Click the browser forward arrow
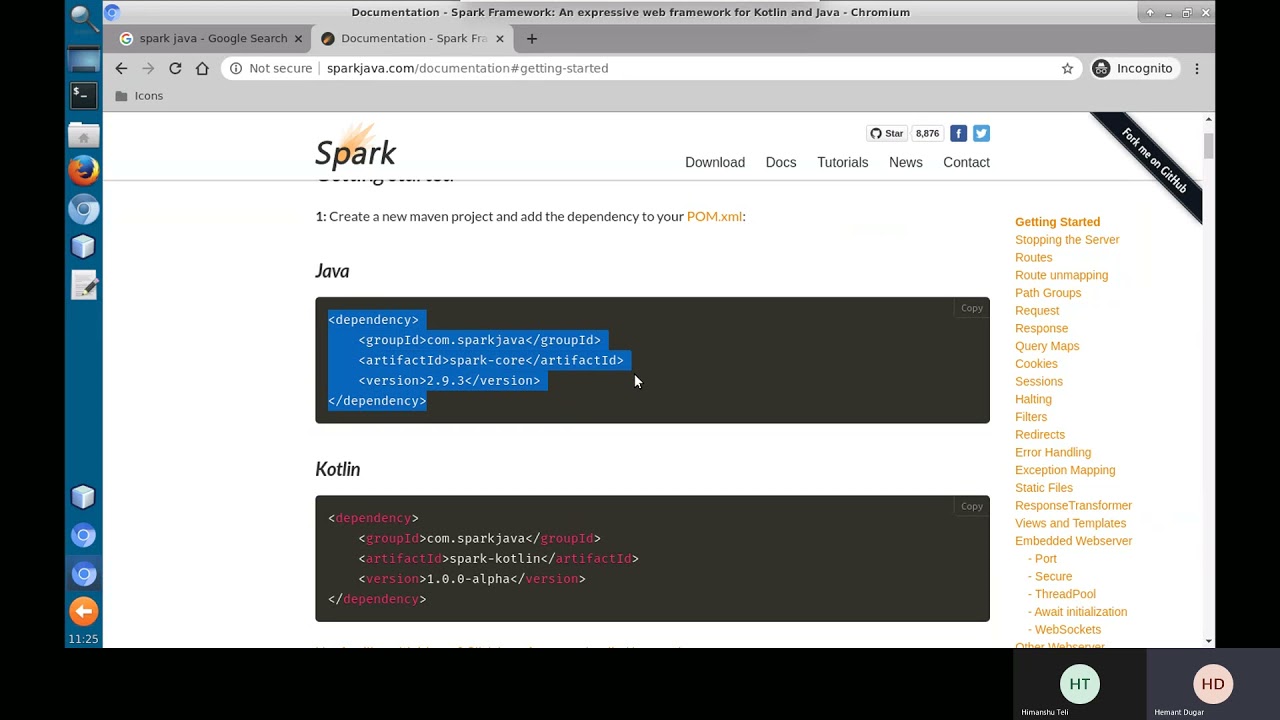1280x720 pixels. pyautogui.click(x=148, y=68)
